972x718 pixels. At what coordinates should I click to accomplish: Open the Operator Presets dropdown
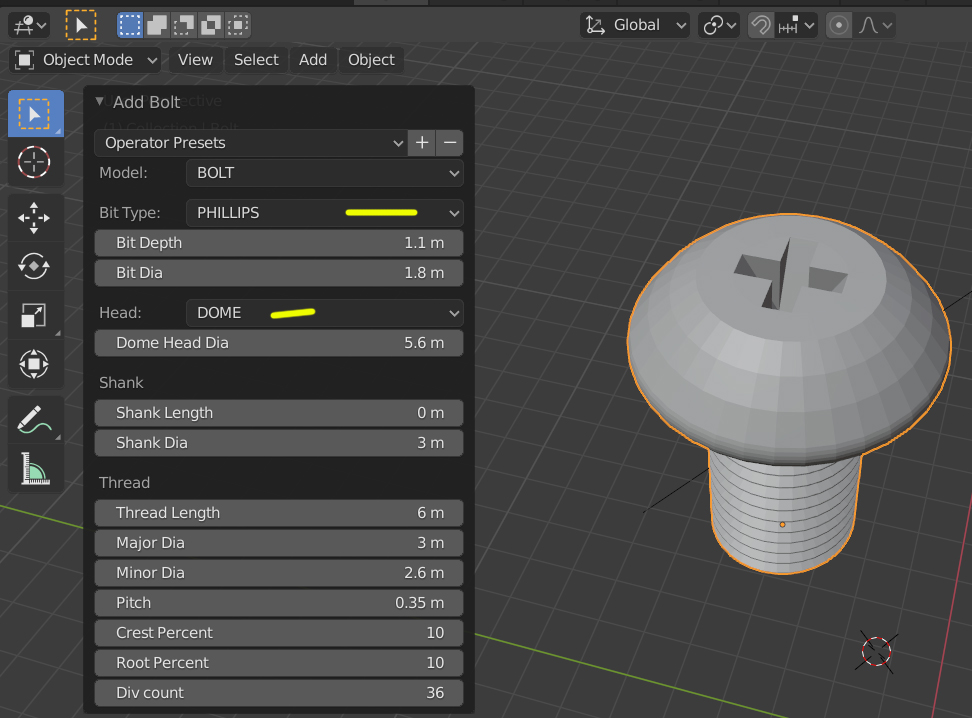point(251,143)
